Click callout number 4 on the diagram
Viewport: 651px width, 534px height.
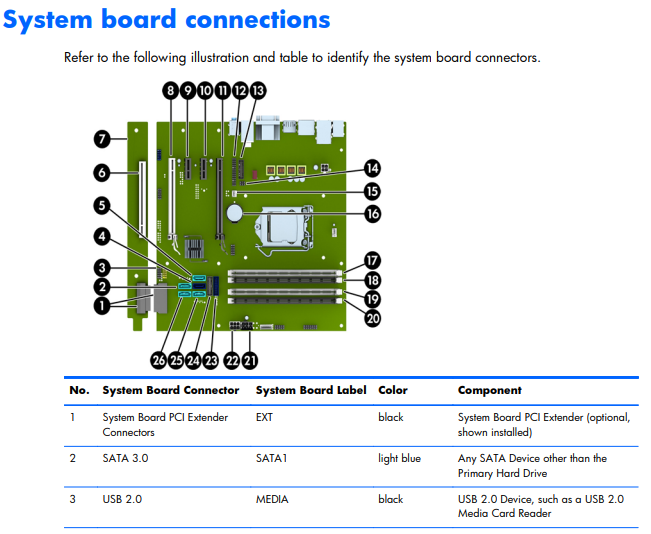coord(102,237)
